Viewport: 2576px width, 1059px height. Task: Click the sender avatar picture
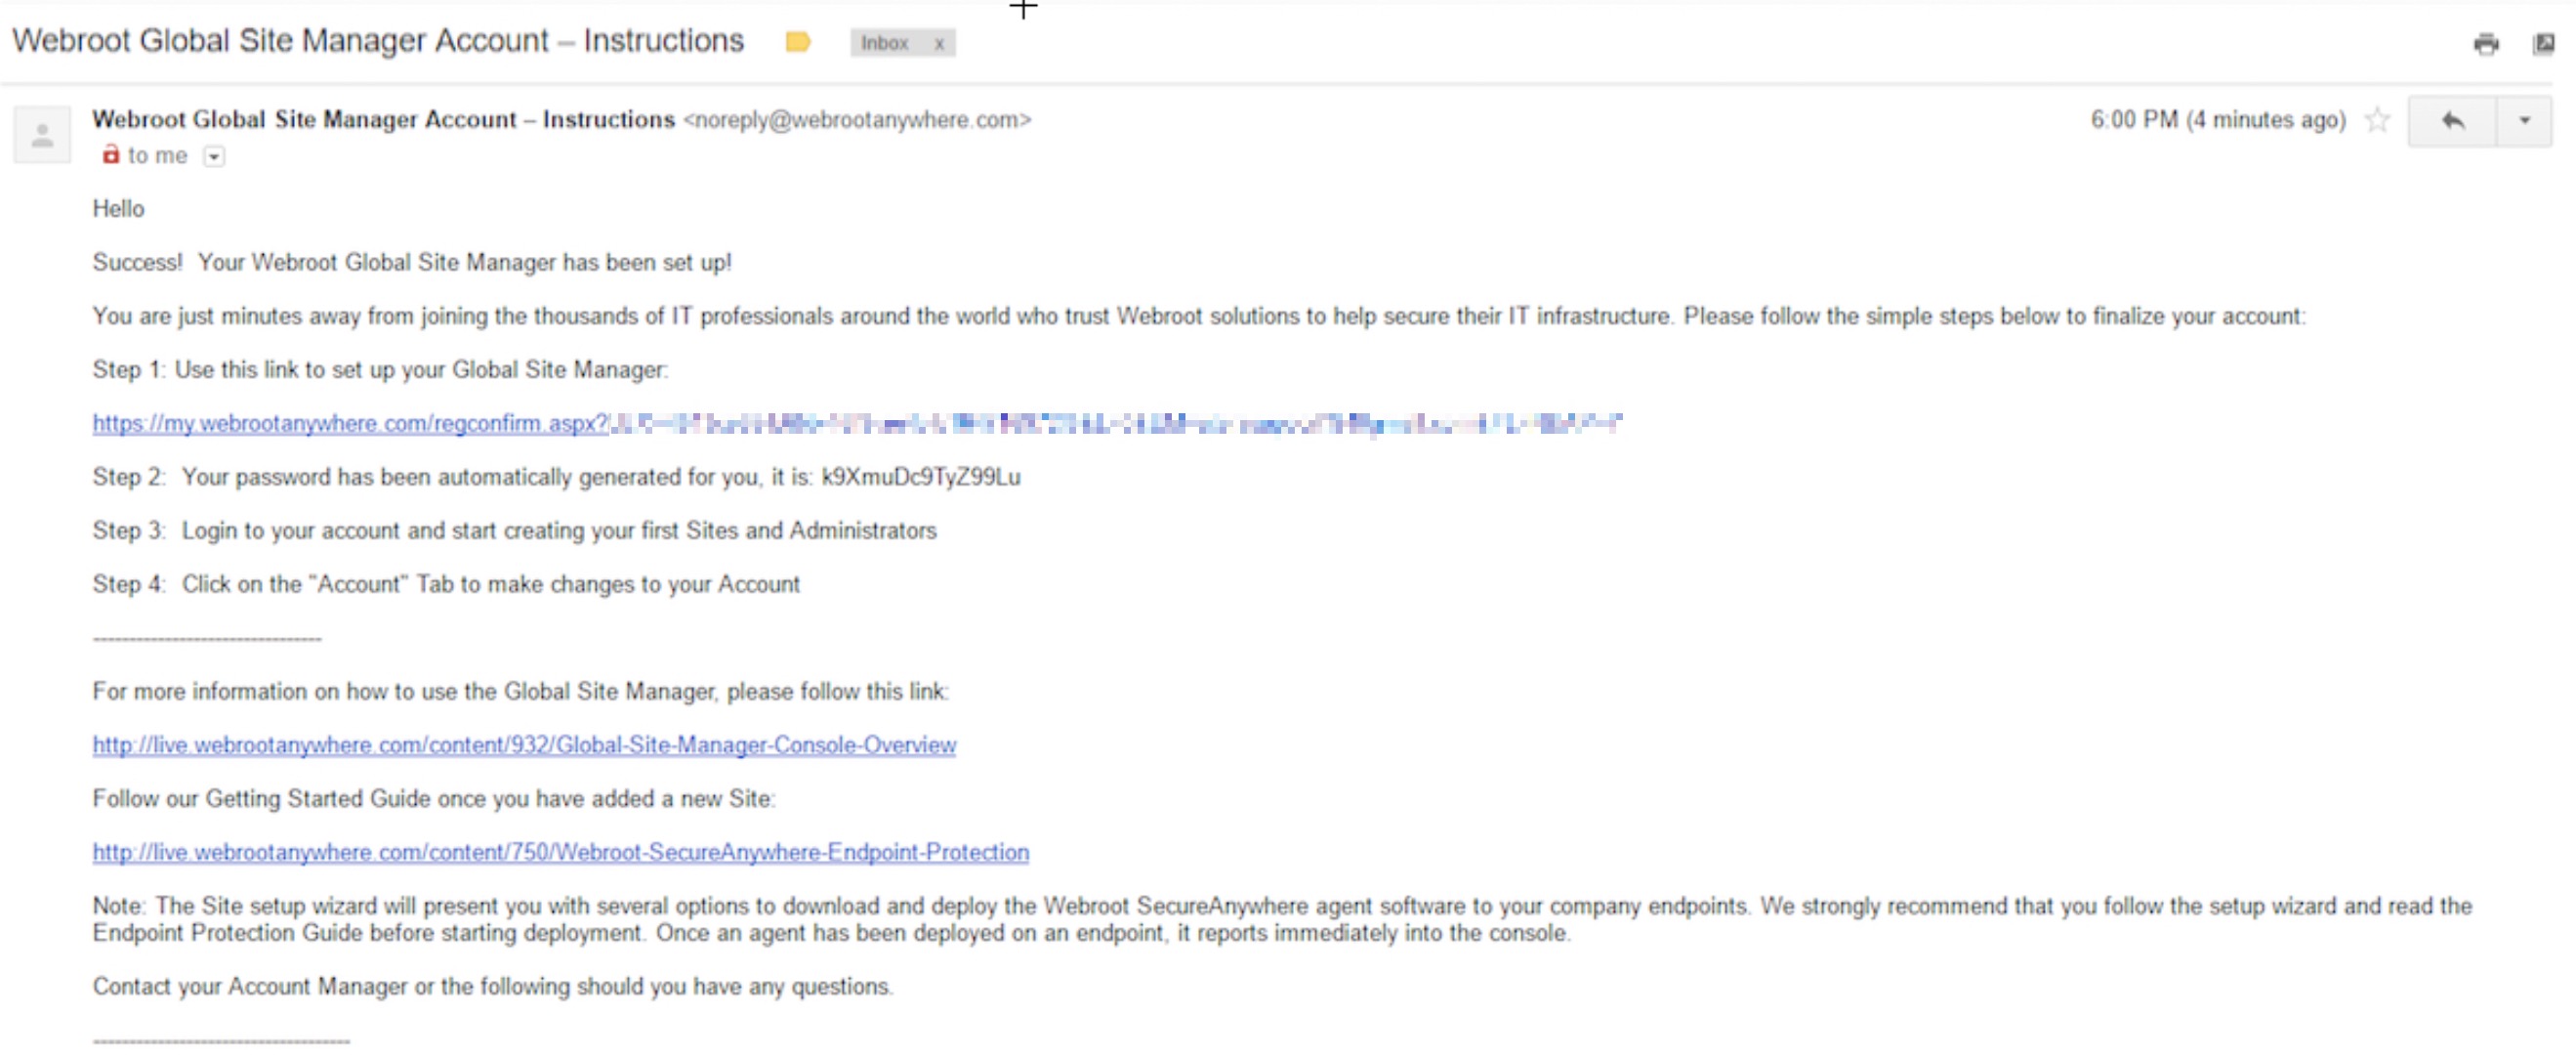[x=42, y=134]
